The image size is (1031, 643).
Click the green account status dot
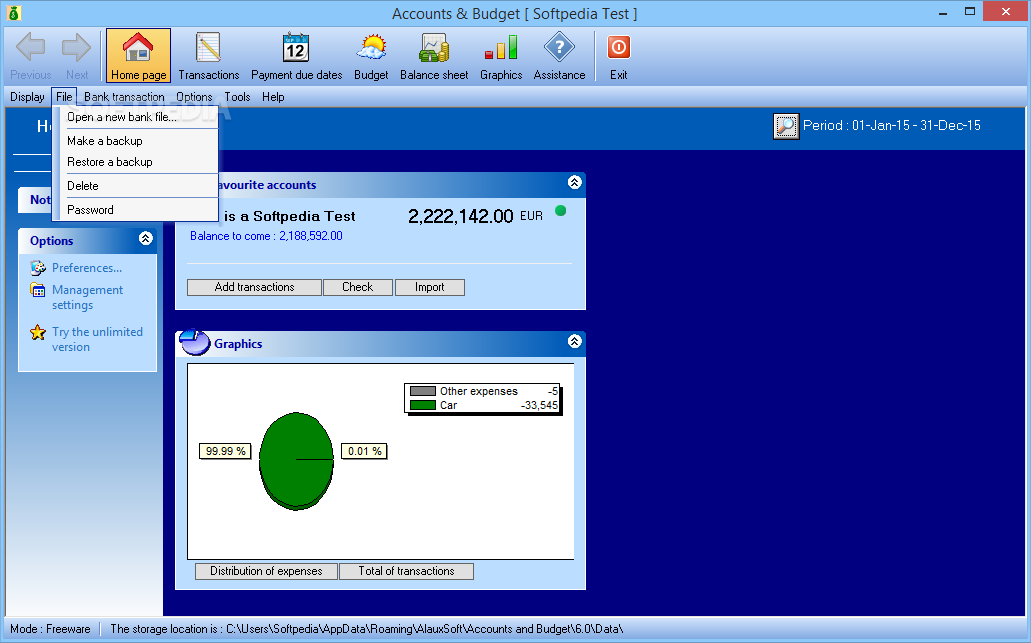pyautogui.click(x=560, y=211)
